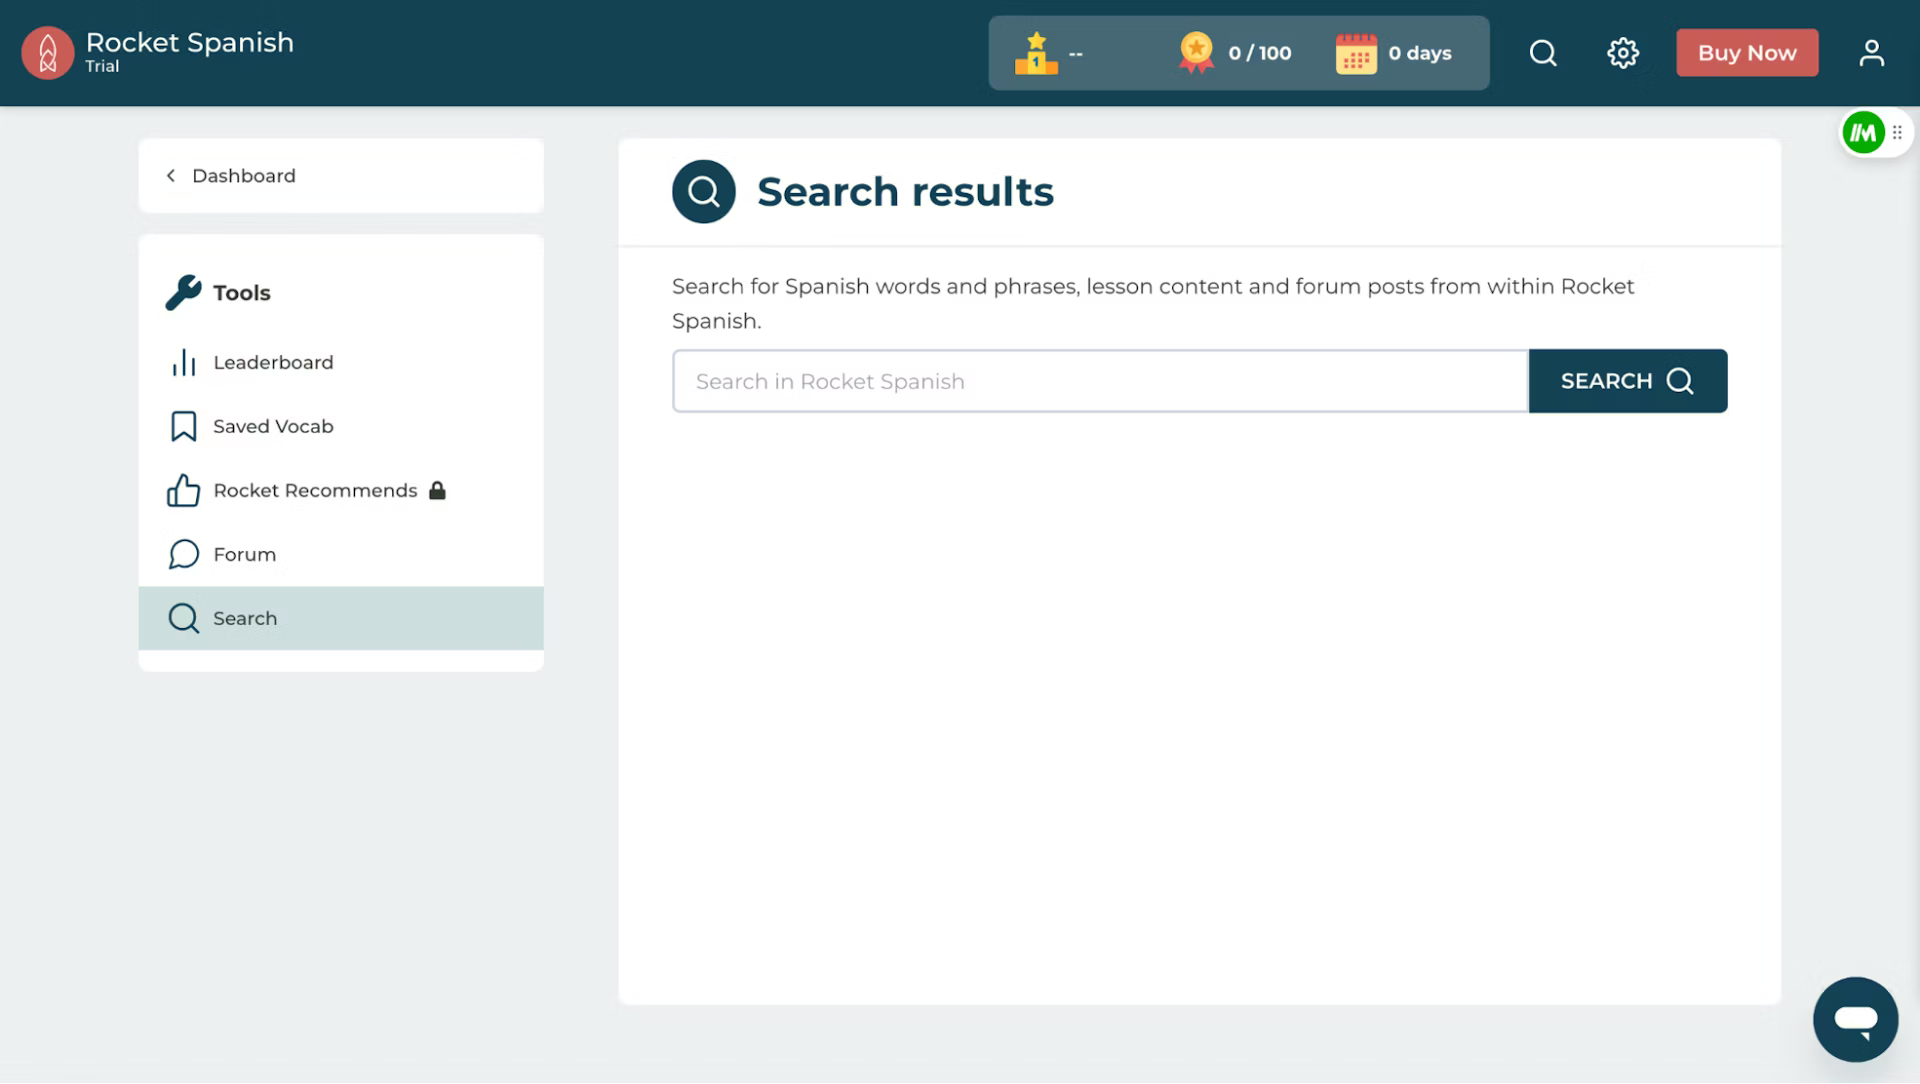Click the sidebar Search magnifier icon
The width and height of the screenshot is (1920, 1084).
(183, 618)
